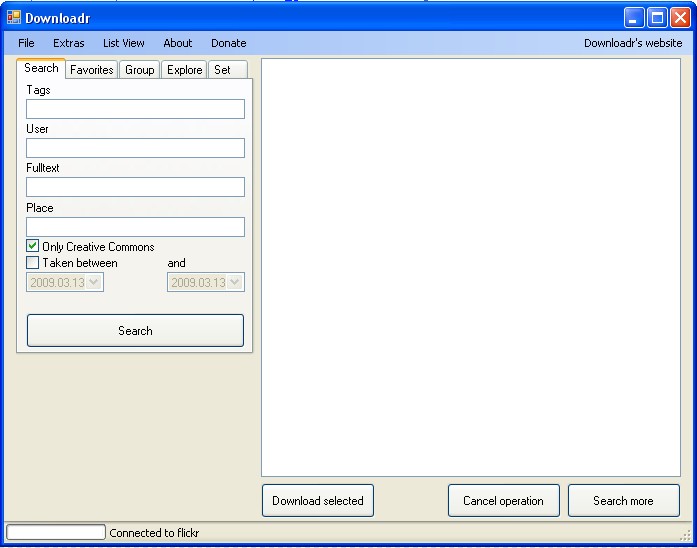The height and width of the screenshot is (548, 697).
Task: Open the Donate menu
Action: [x=228, y=43]
